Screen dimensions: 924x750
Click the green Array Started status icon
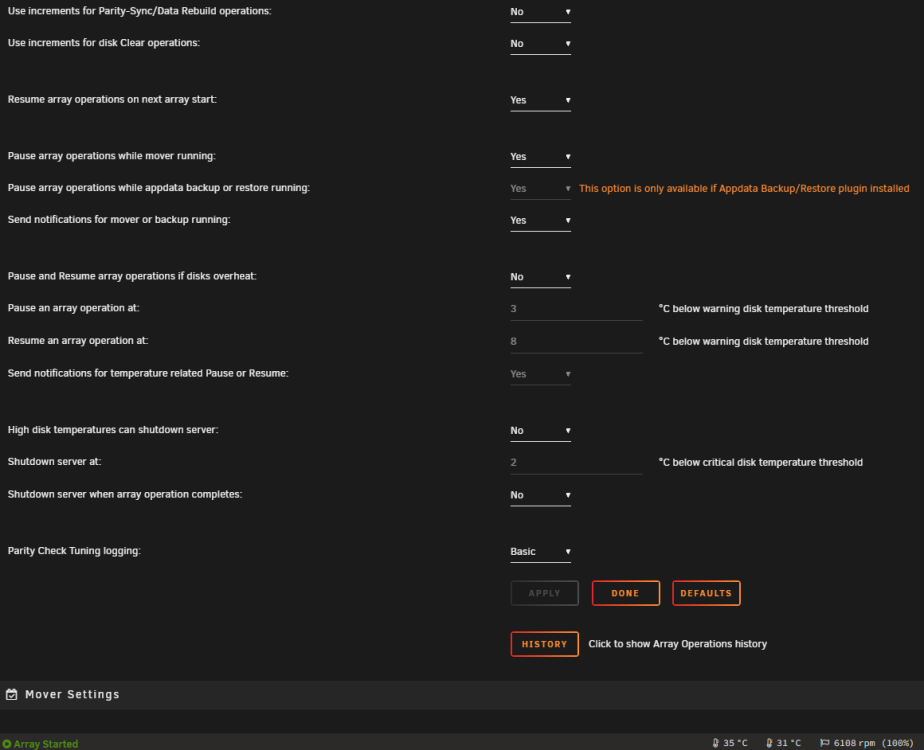6,744
